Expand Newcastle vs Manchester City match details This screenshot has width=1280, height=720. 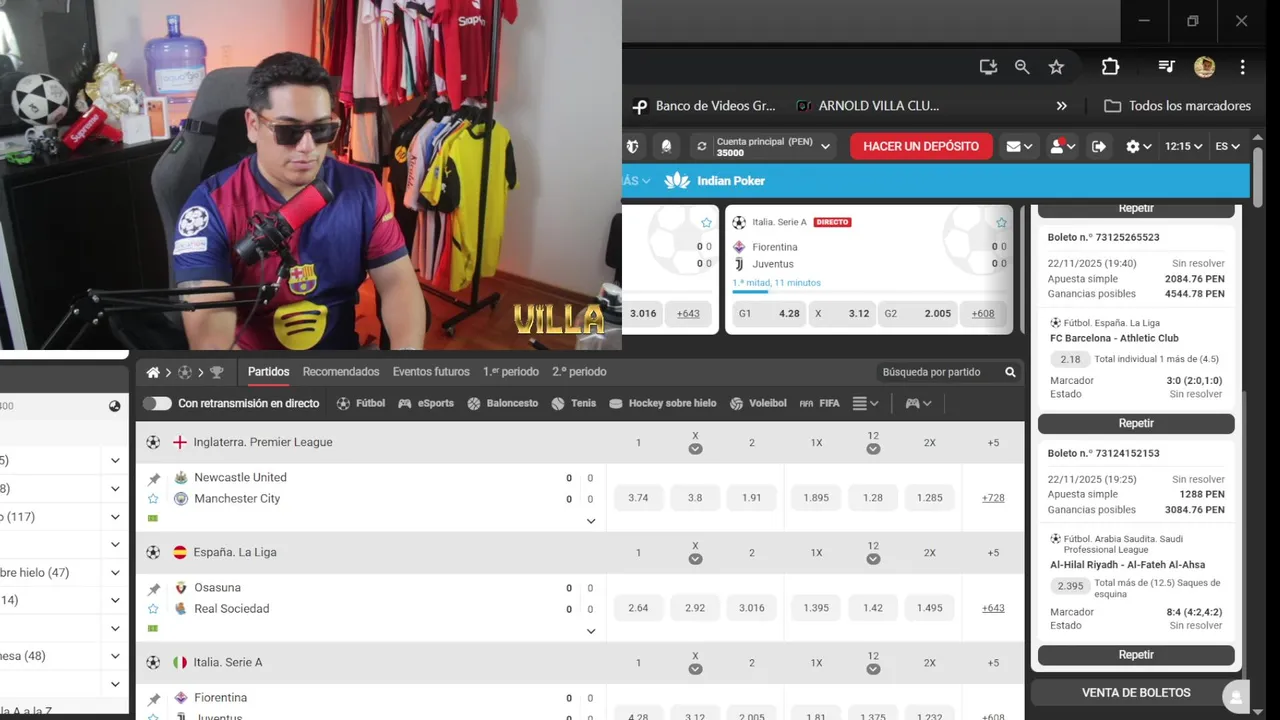[x=591, y=521]
